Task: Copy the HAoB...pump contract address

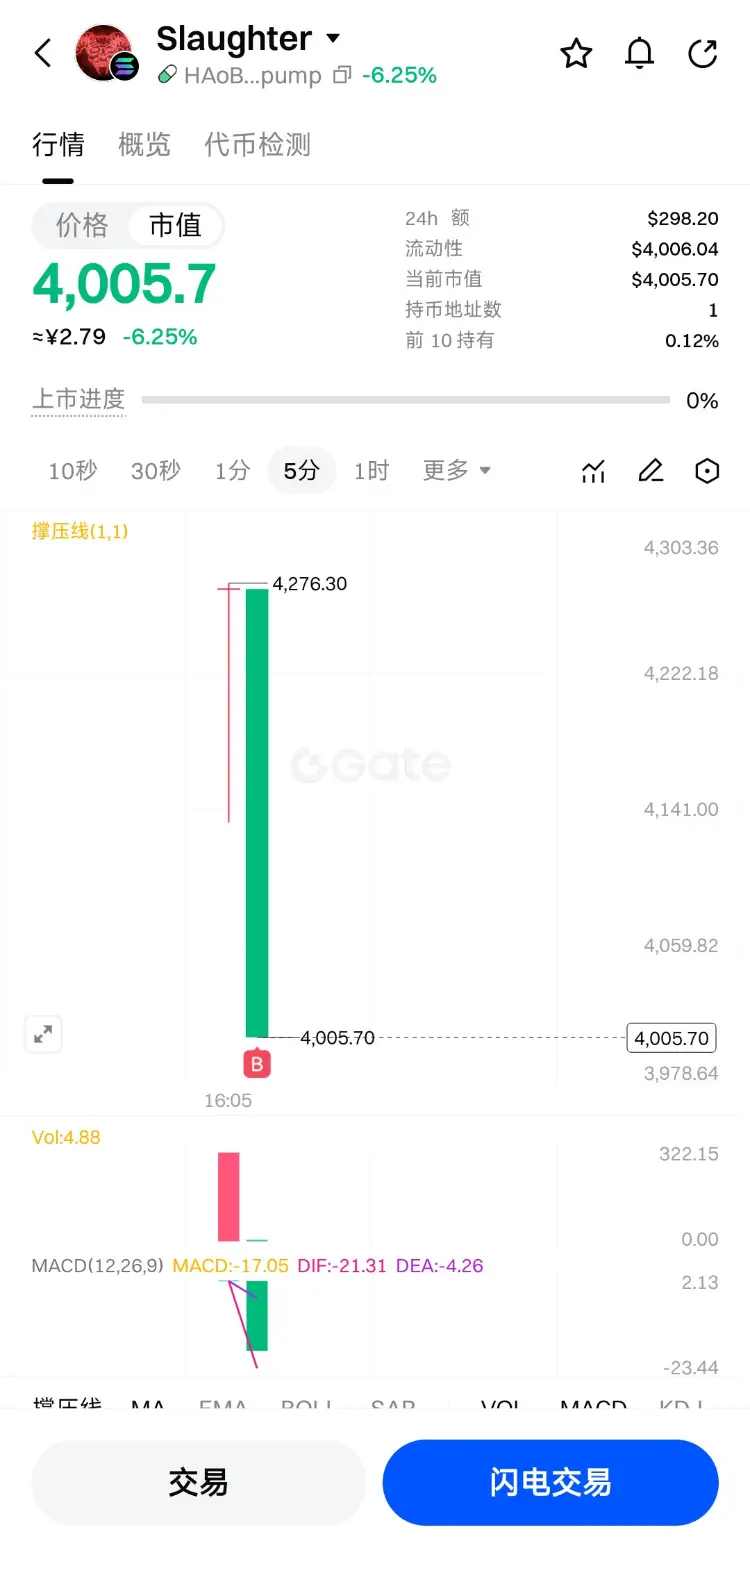Action: tap(342, 75)
